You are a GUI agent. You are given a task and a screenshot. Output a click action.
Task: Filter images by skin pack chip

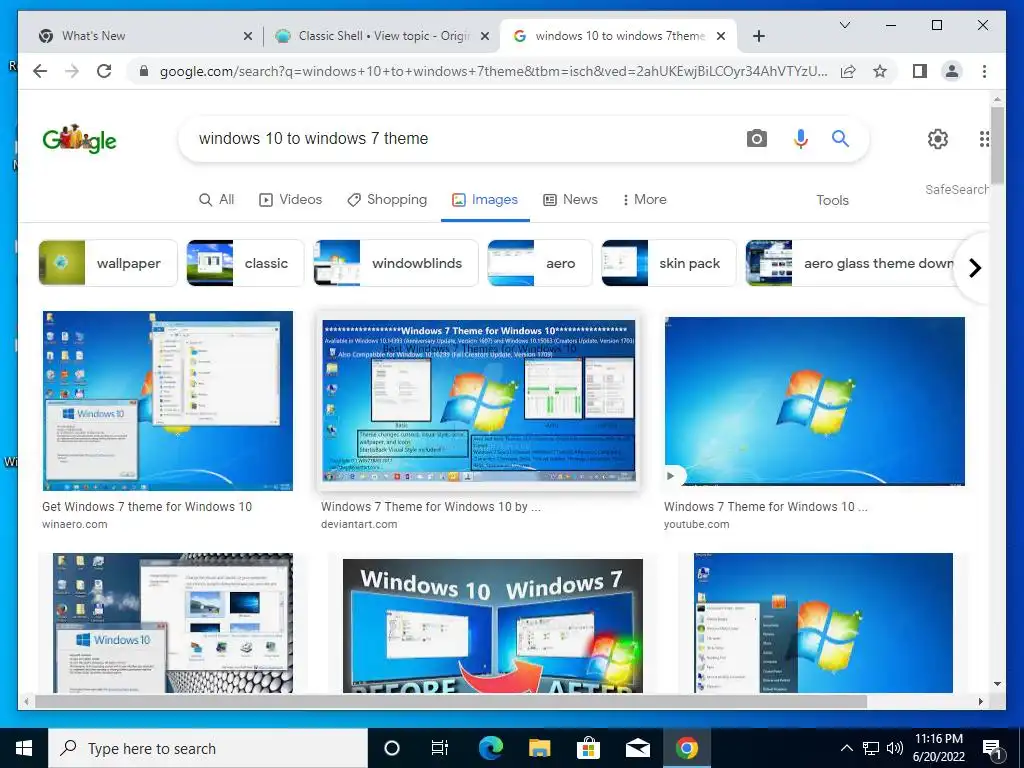(669, 263)
